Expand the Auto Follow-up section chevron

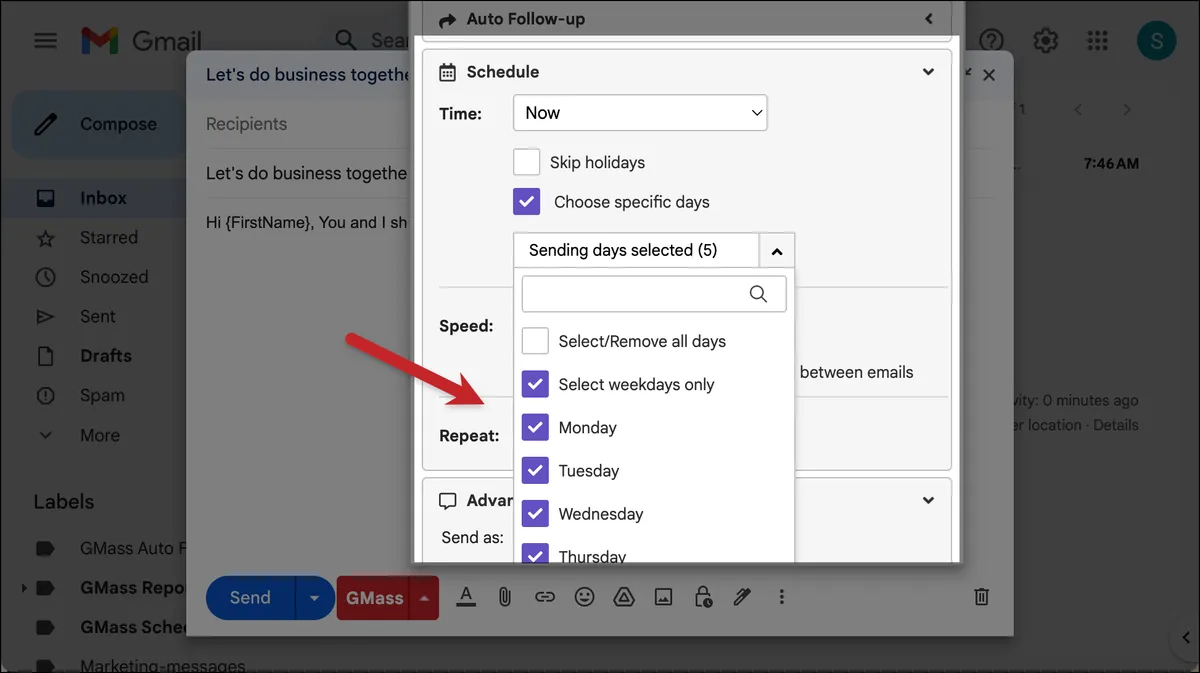929,19
